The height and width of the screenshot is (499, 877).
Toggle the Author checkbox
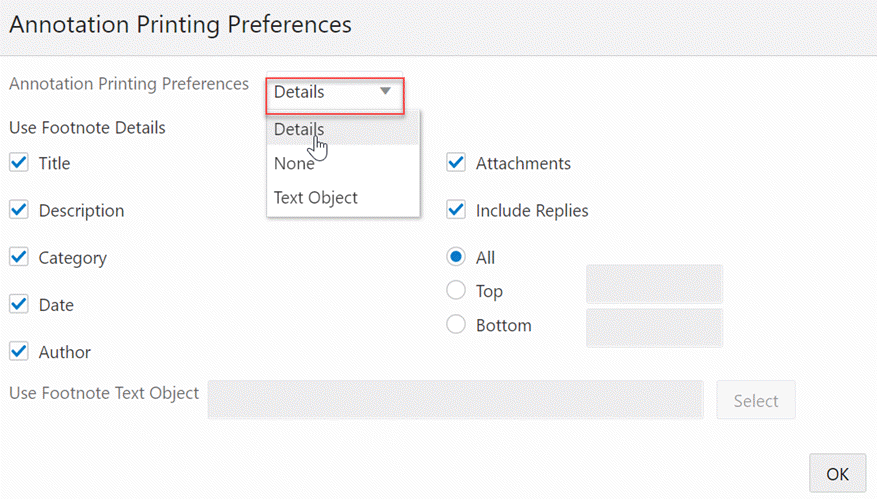click(18, 351)
